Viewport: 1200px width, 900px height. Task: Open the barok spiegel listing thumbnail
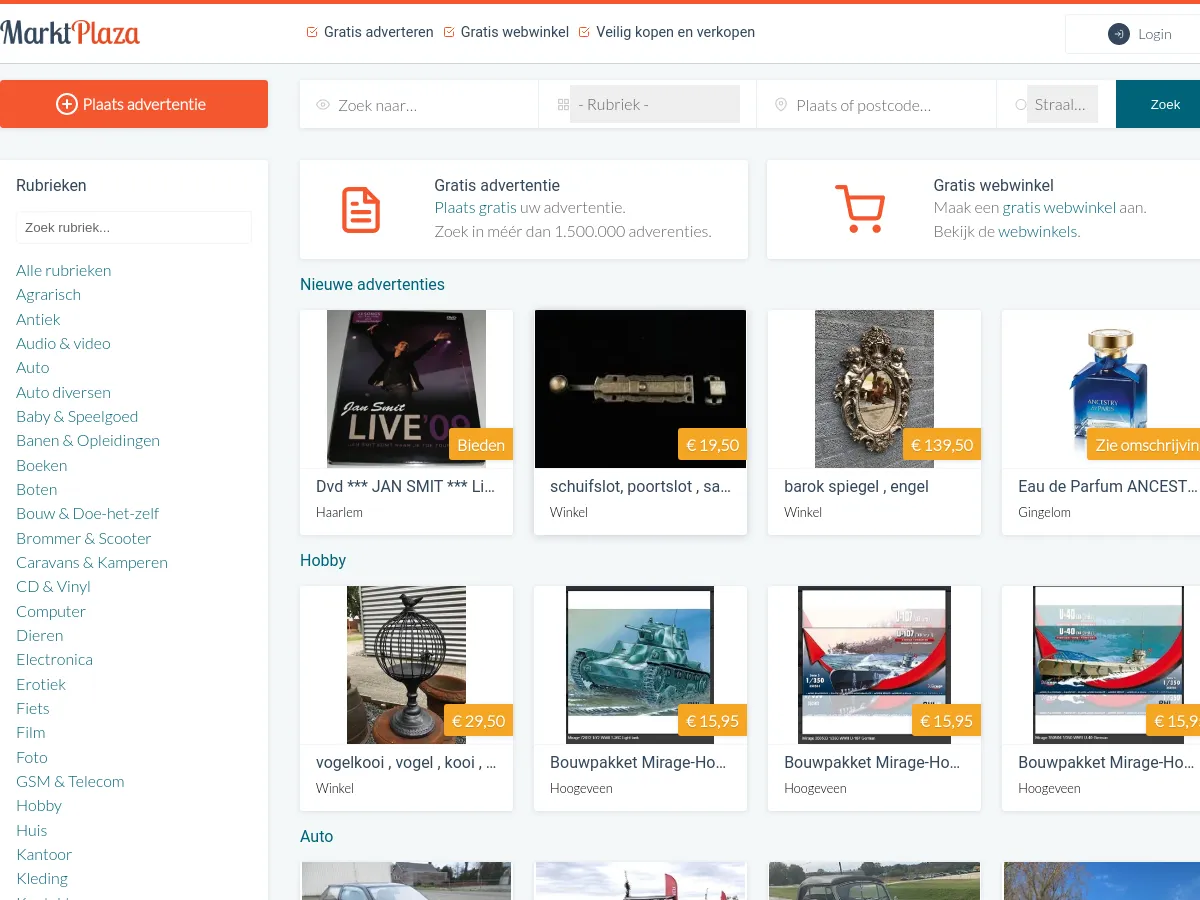click(874, 389)
